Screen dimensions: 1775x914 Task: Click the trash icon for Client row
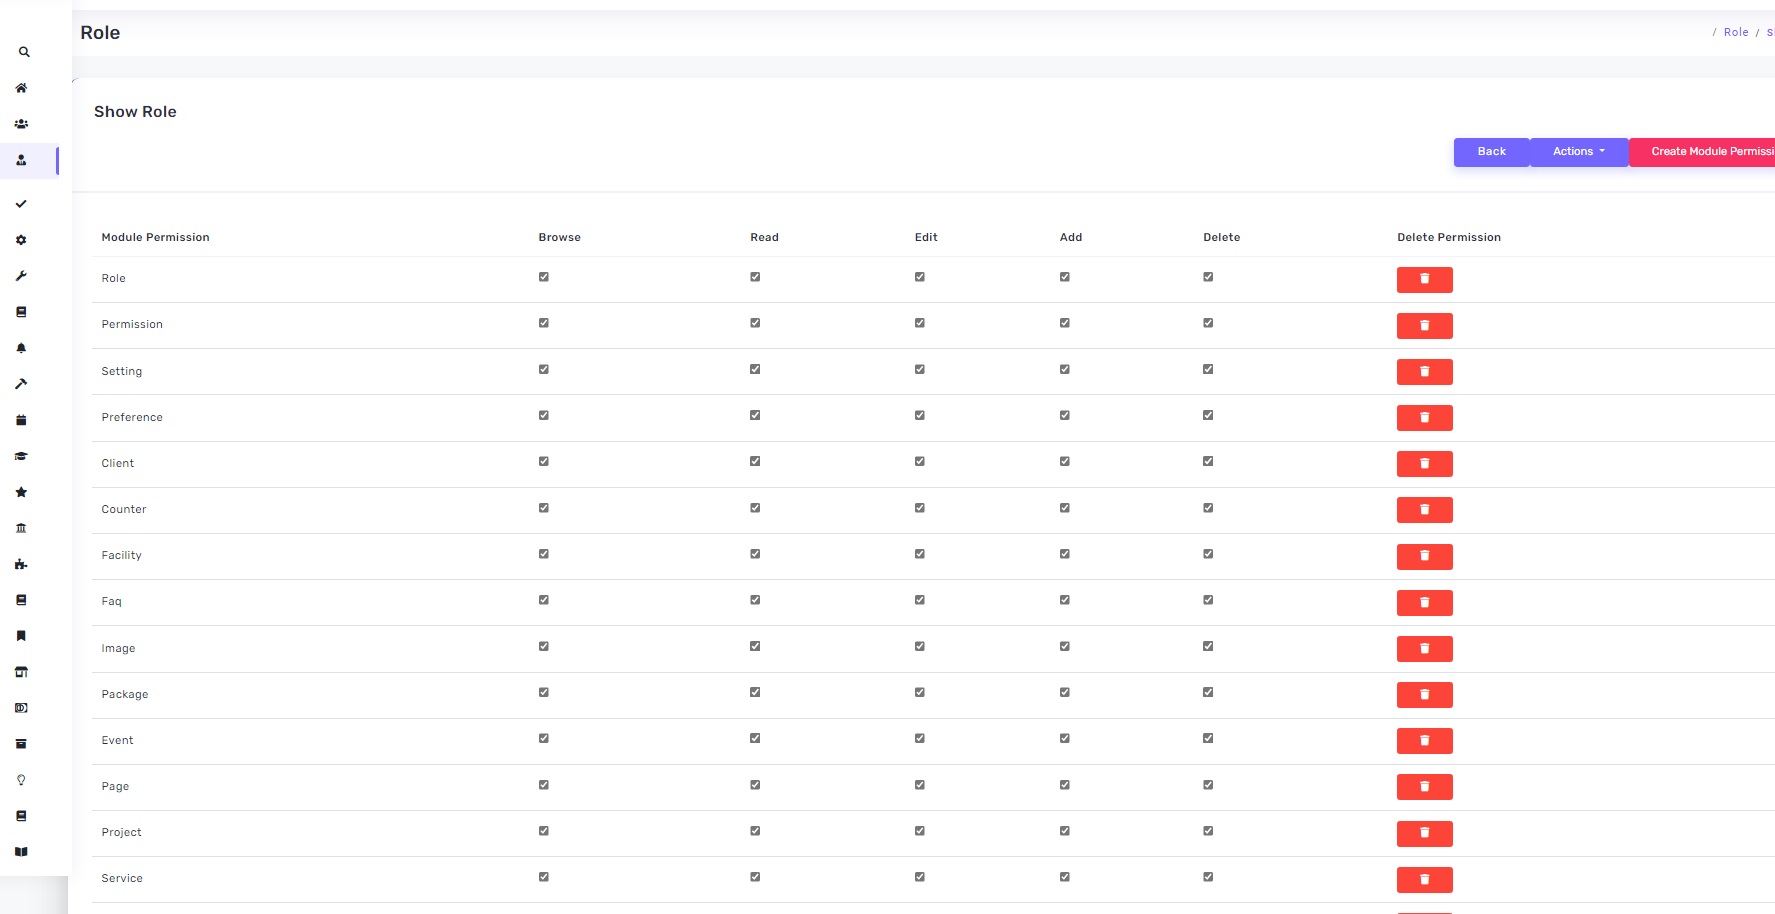[1424, 464]
